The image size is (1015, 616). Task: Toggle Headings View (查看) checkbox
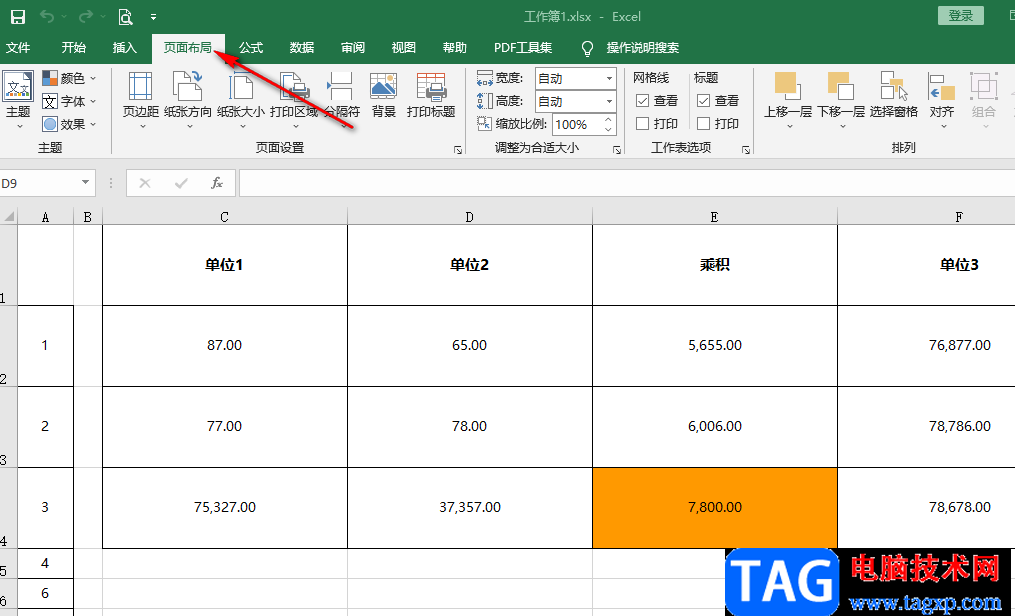704,100
